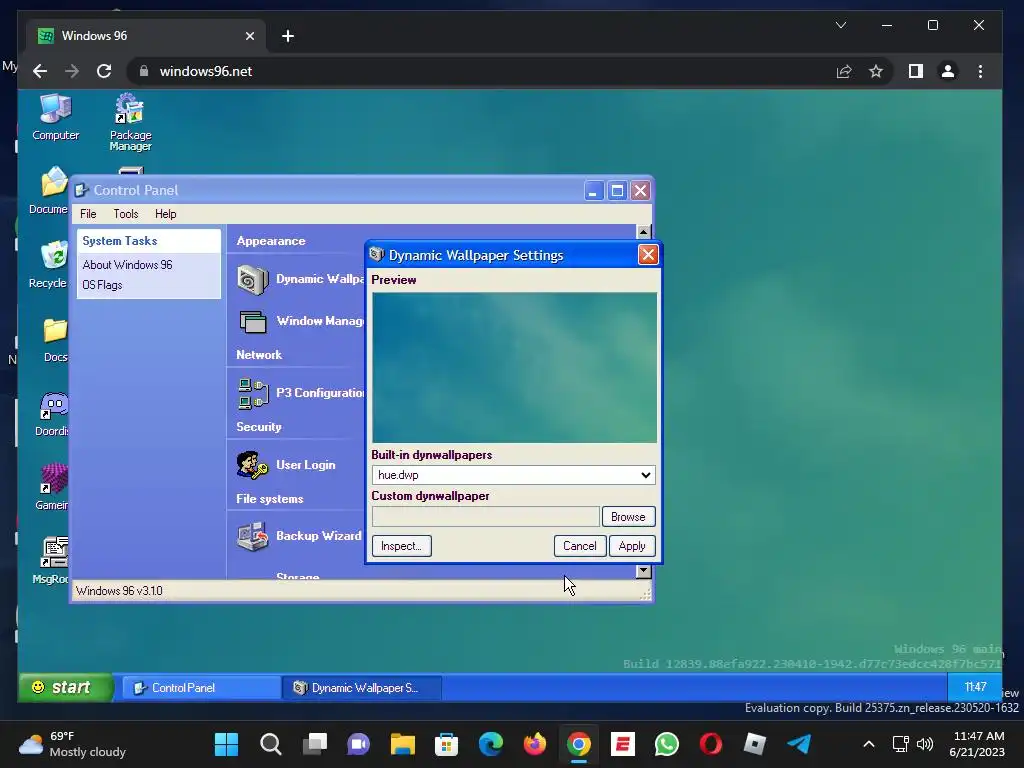Close the Dynamic Wallpaper Settings dialog
Image resolution: width=1024 pixels, height=768 pixels.
click(648, 255)
